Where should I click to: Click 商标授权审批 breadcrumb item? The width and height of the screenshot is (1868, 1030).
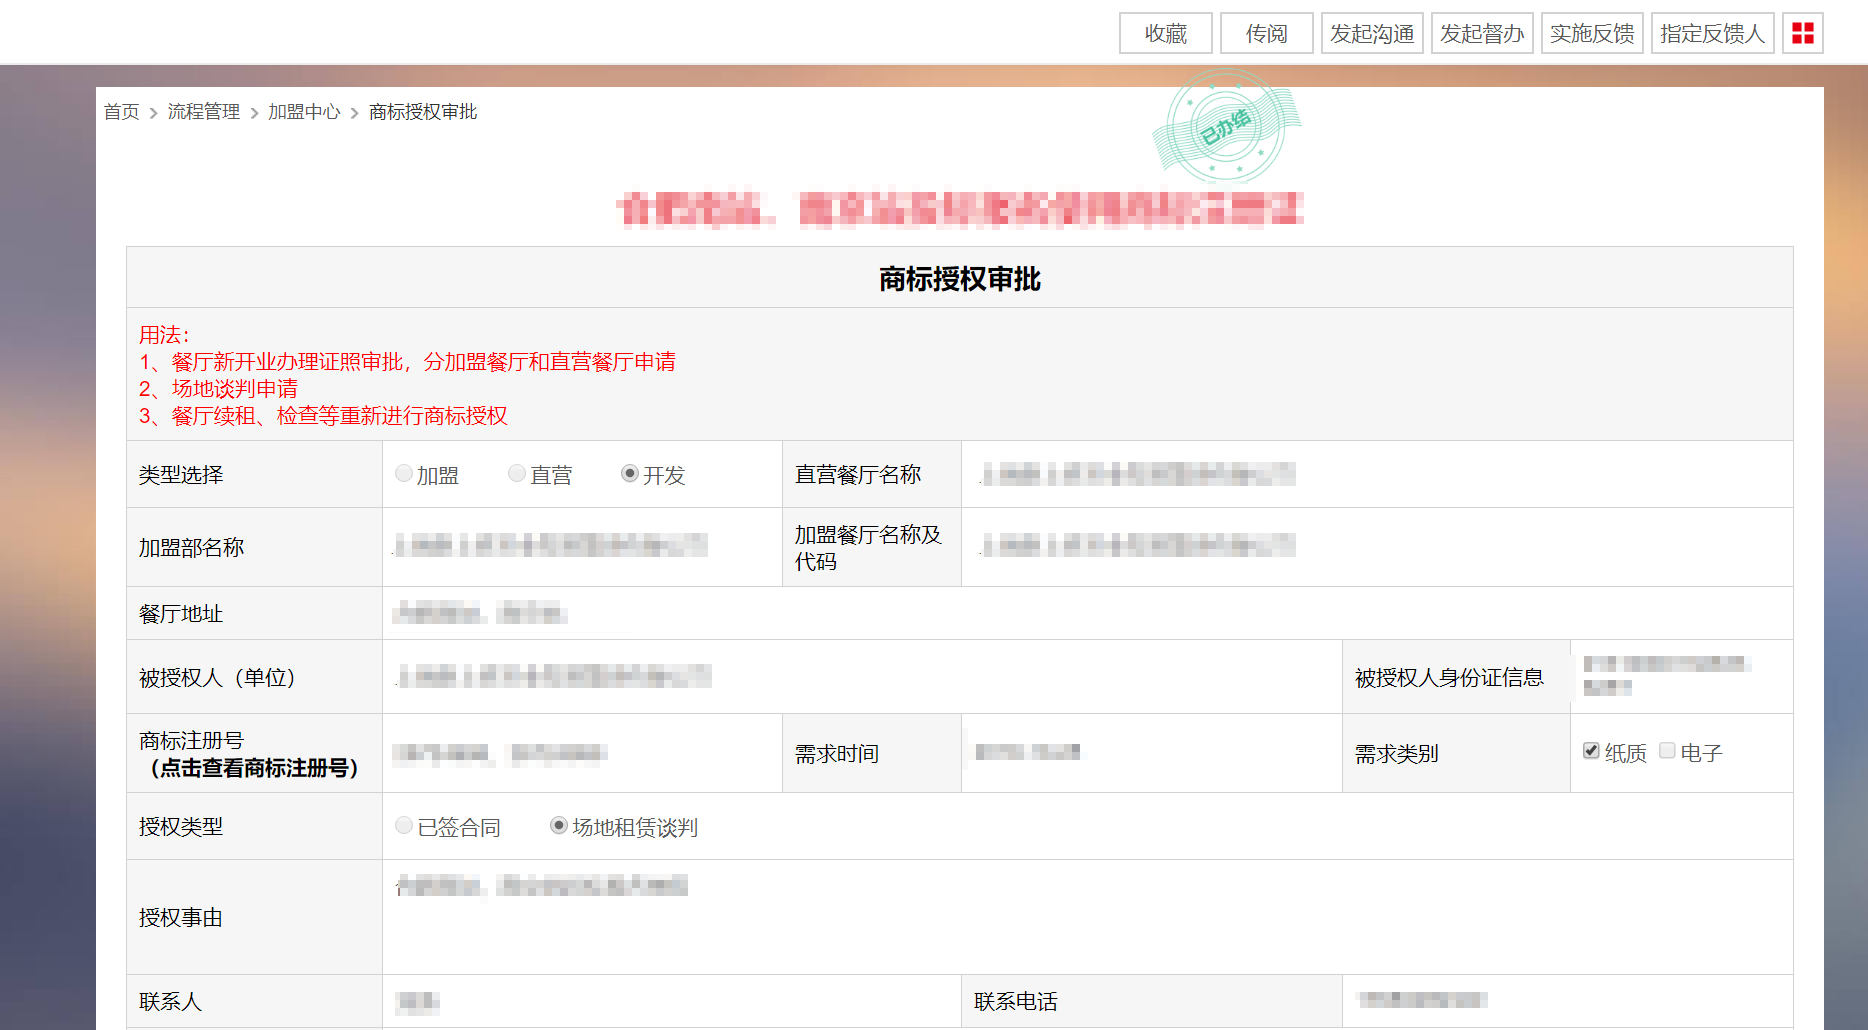(422, 112)
